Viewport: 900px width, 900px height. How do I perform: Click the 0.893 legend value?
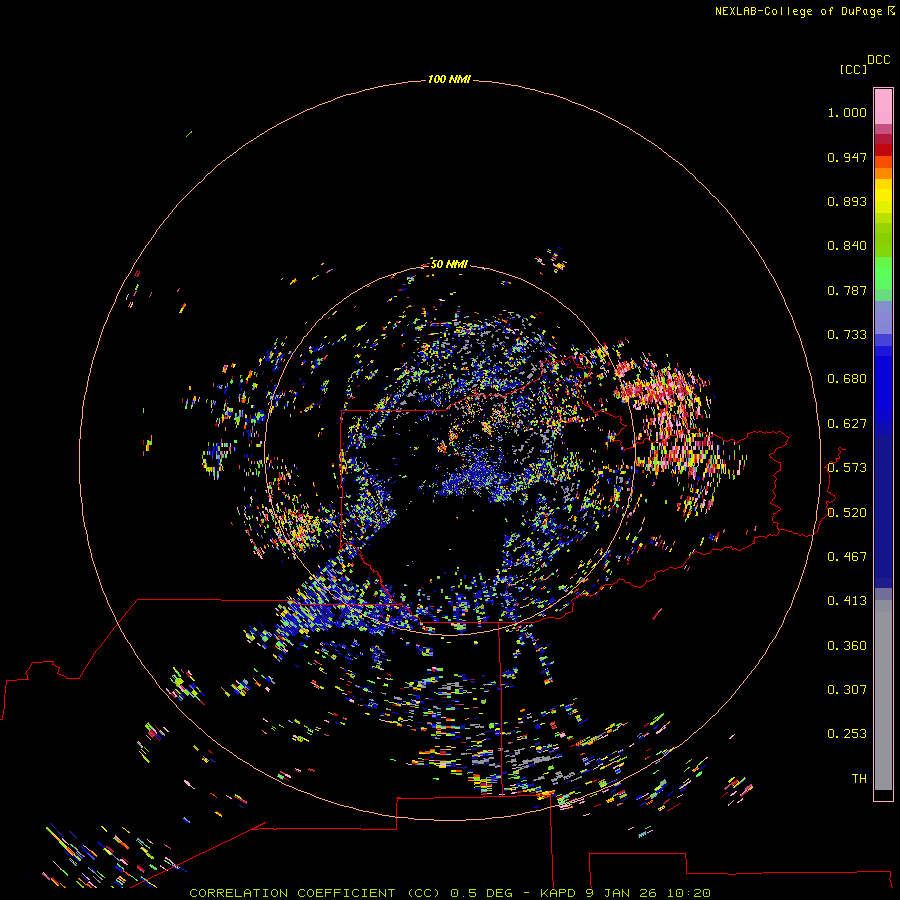pos(847,201)
